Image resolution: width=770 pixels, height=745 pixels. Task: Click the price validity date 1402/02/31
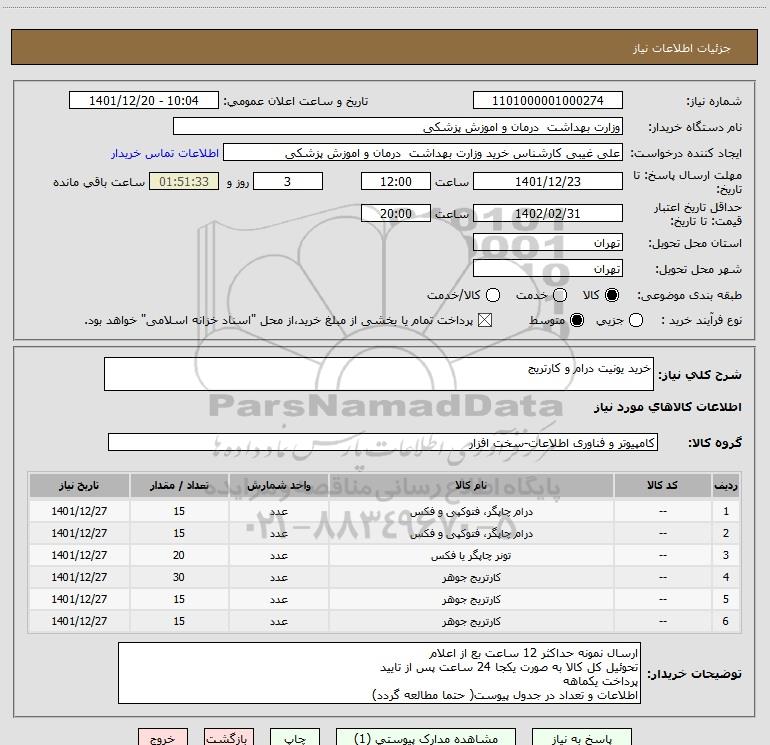548,213
